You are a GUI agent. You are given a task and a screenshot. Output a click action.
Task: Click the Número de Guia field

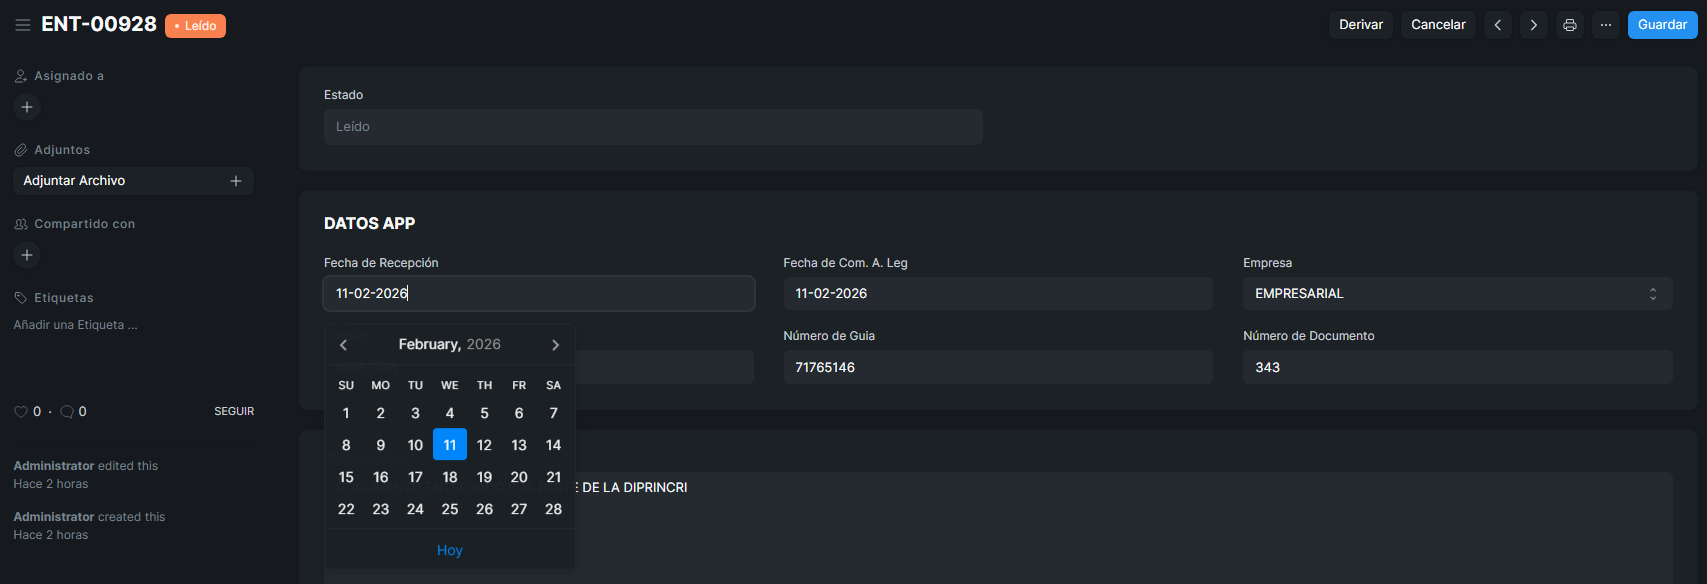point(997,368)
